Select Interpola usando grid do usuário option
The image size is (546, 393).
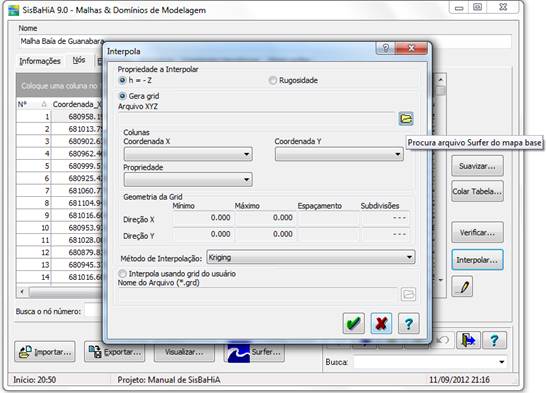(122, 274)
